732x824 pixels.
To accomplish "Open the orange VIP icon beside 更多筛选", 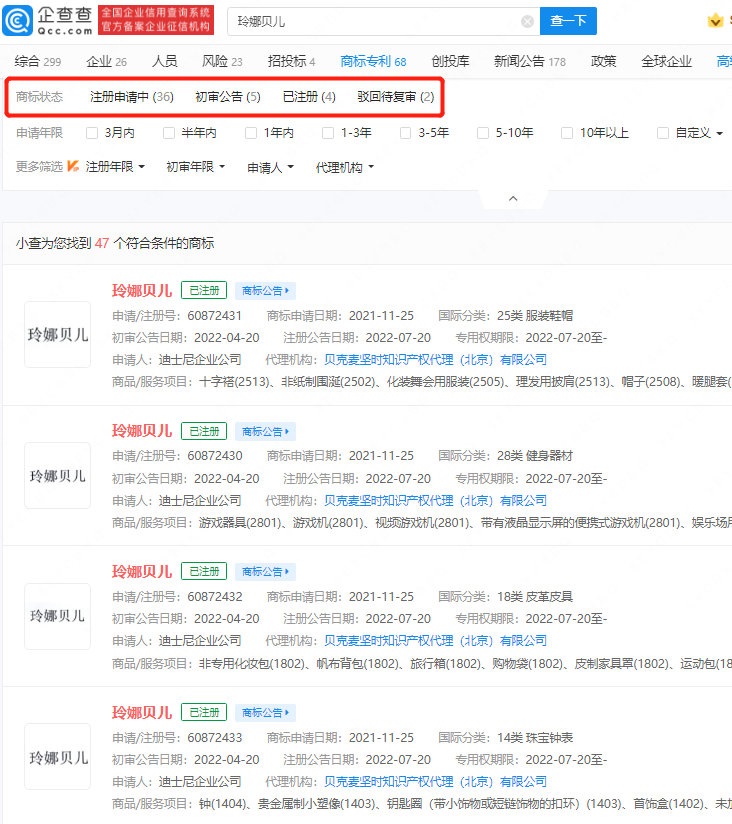I will click(x=73, y=167).
